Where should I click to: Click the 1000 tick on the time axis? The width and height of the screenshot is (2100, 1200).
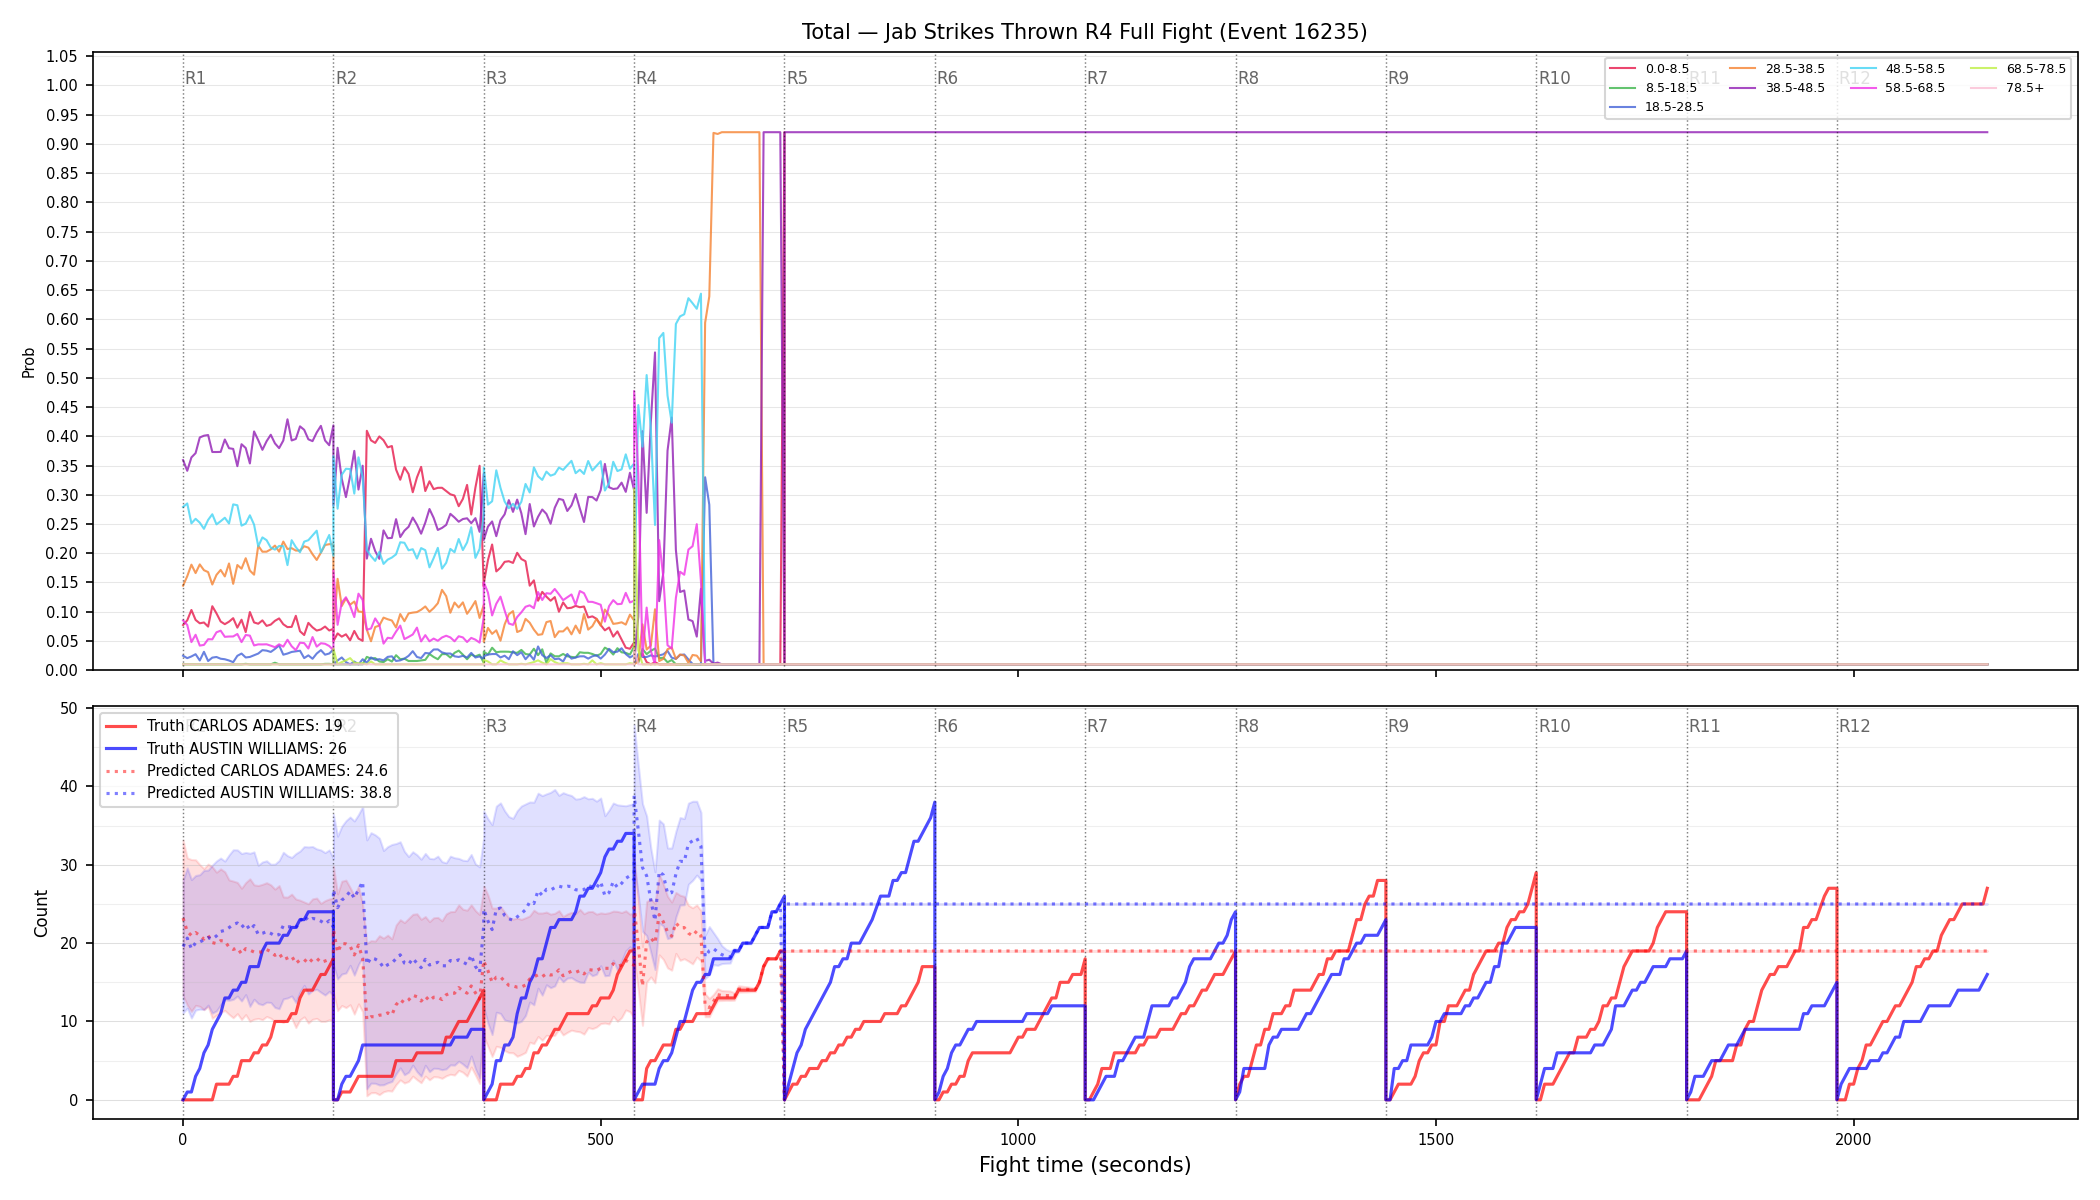point(1018,1139)
